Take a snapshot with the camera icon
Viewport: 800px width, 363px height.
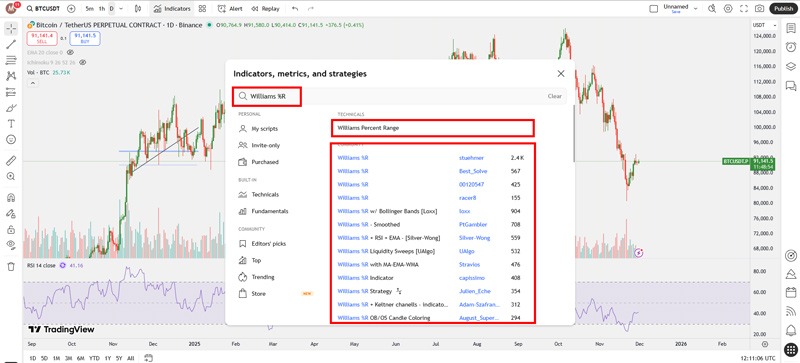coord(760,9)
